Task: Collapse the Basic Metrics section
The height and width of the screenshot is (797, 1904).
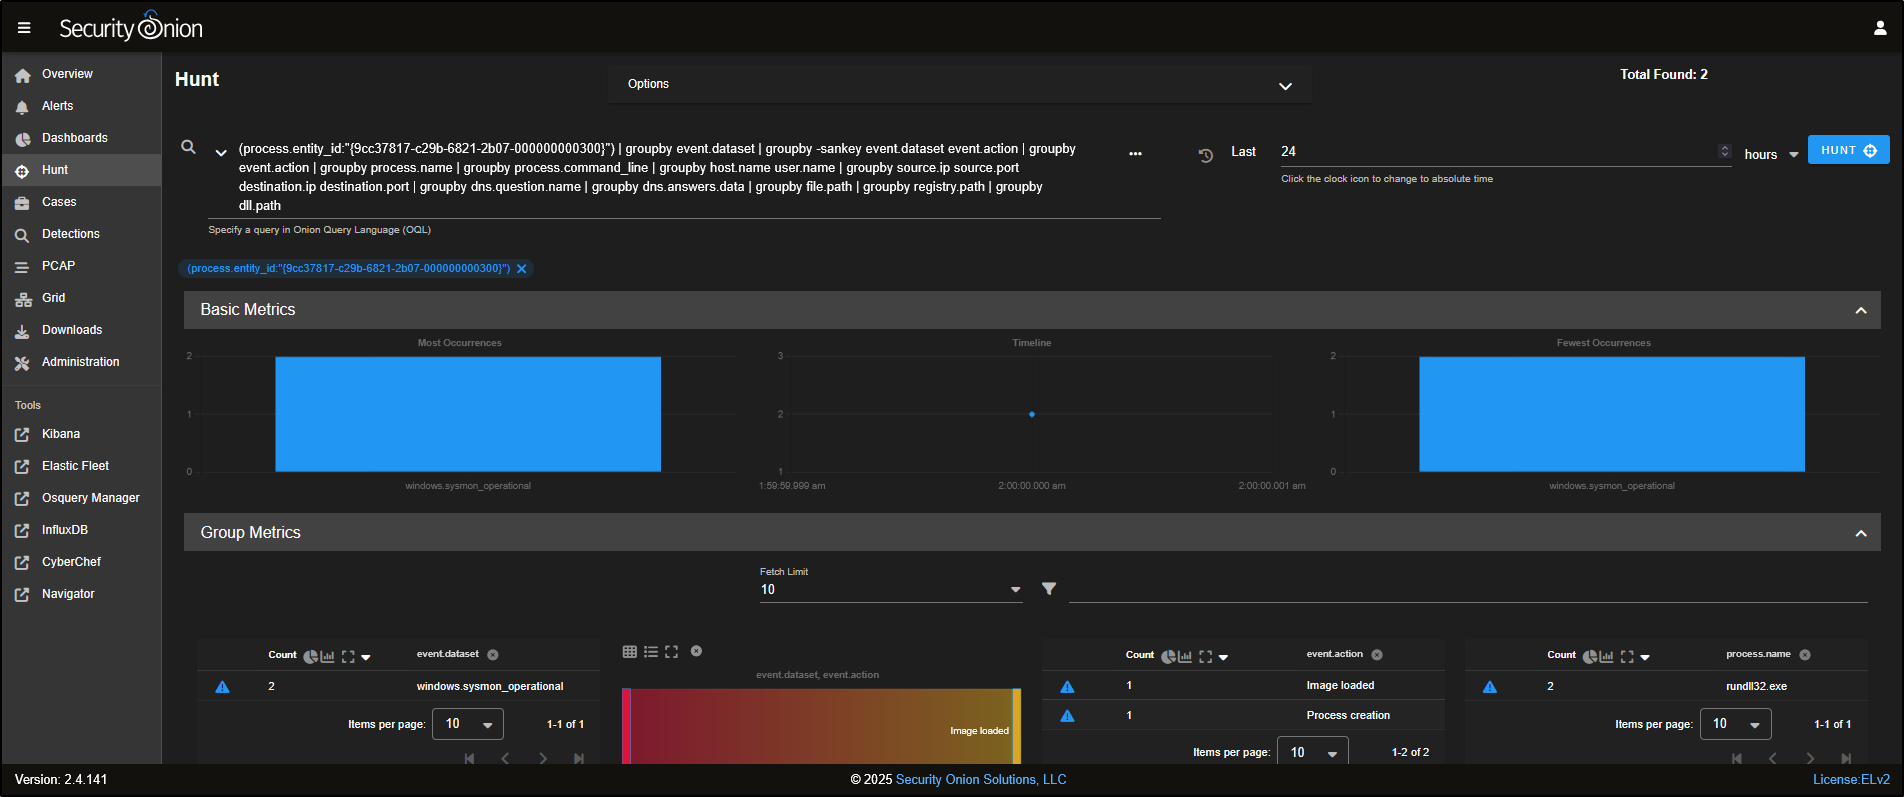Action: (x=1860, y=310)
